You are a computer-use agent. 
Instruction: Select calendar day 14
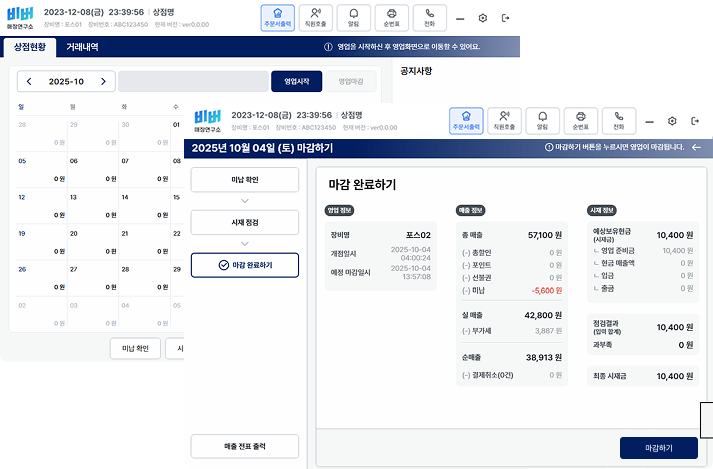pyautogui.click(x=144, y=206)
